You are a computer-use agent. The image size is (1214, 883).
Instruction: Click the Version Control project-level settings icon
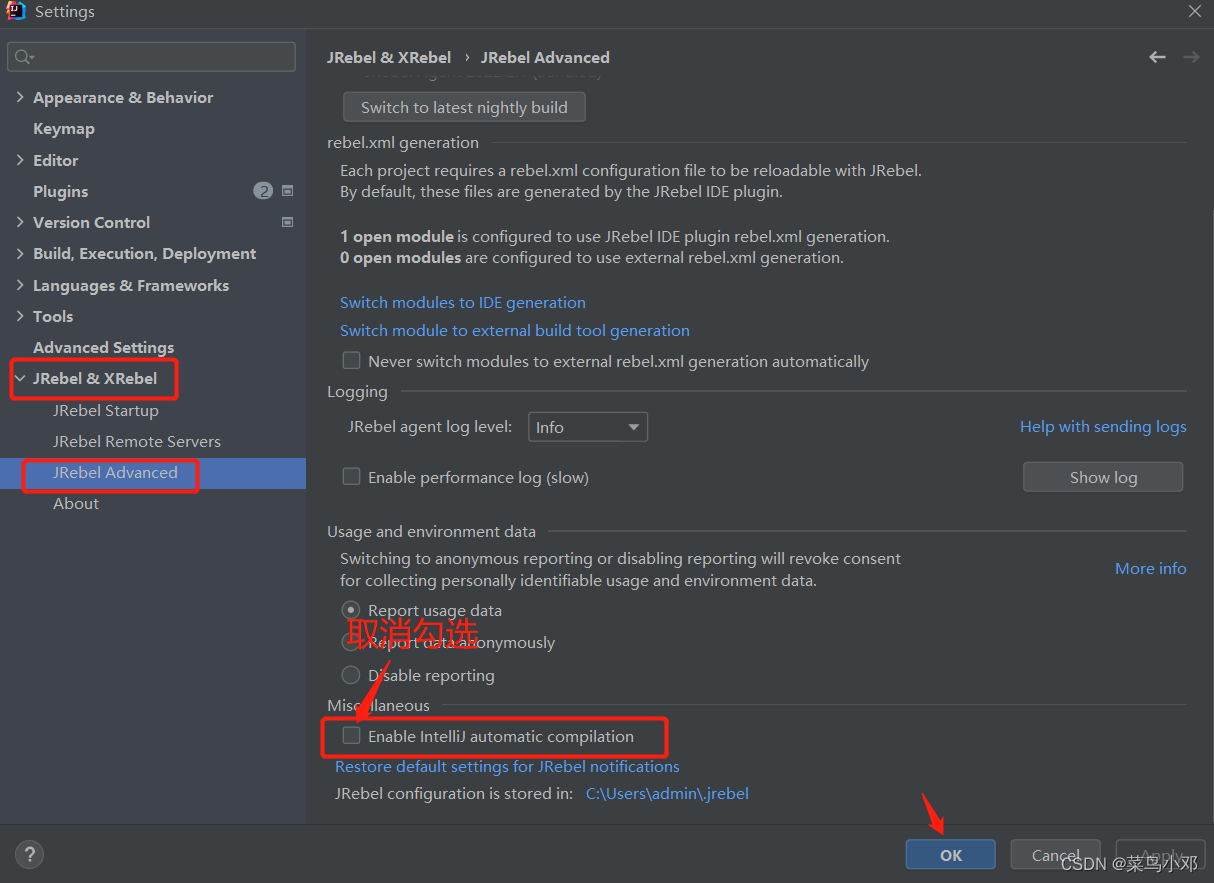pos(288,222)
